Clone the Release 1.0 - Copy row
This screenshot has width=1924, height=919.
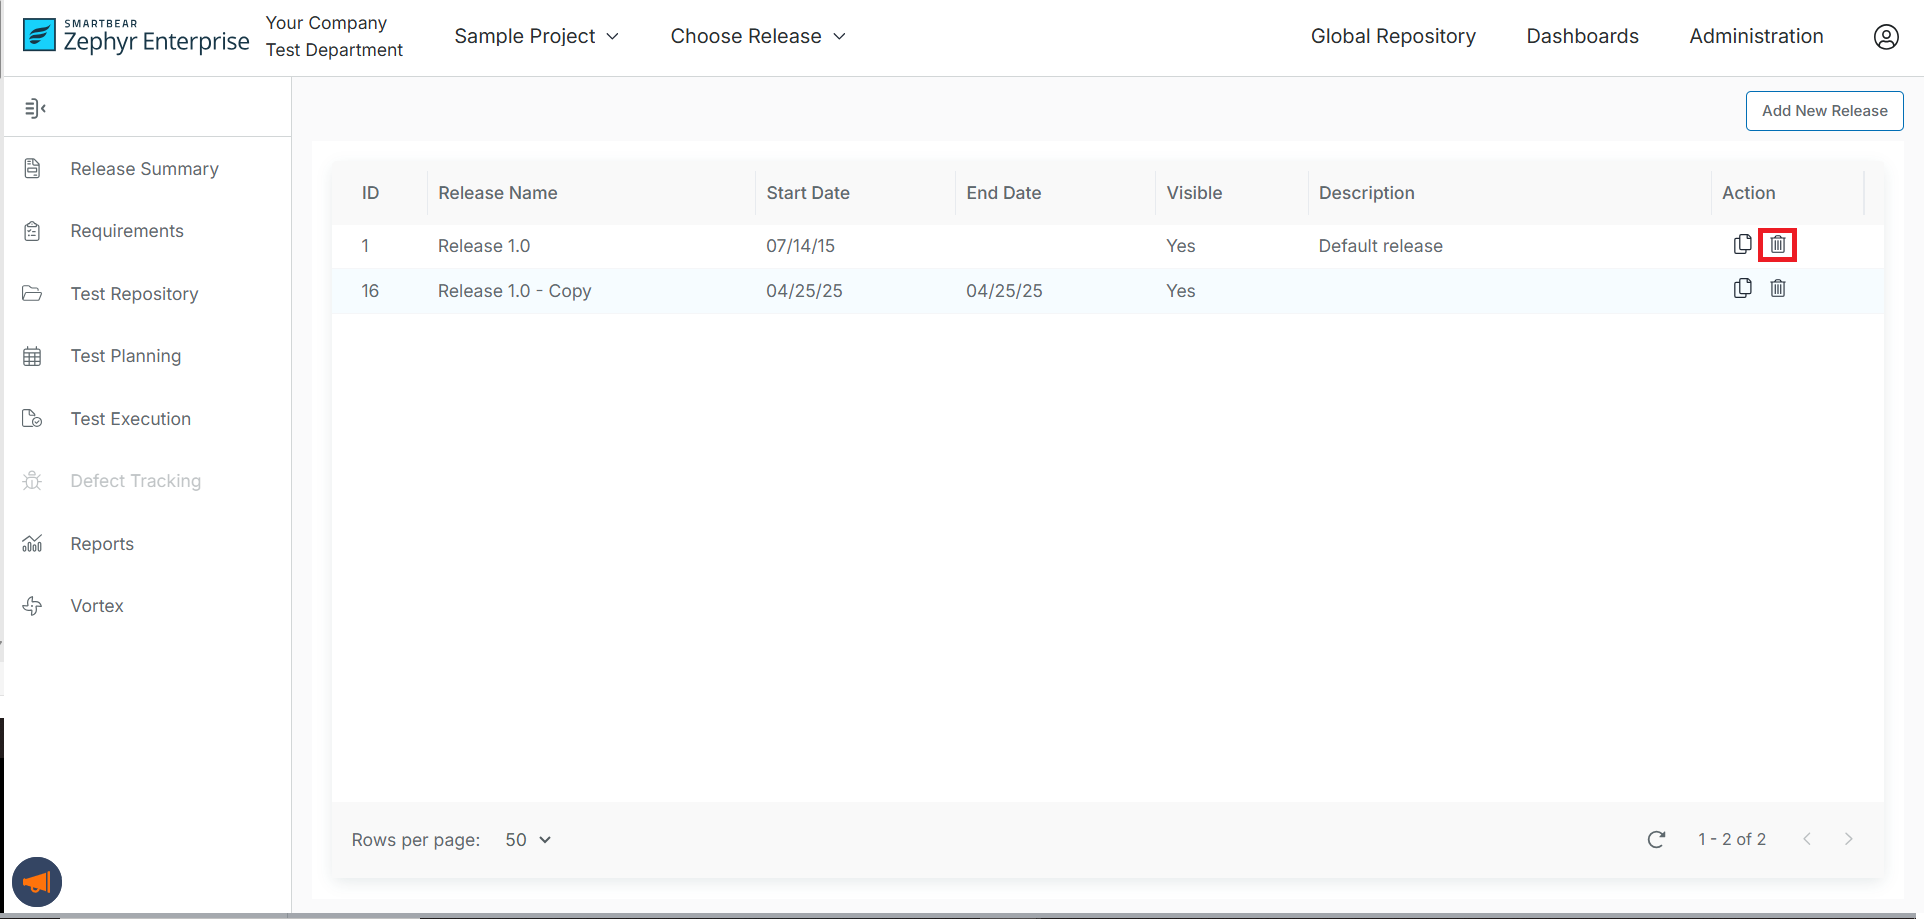(x=1742, y=288)
